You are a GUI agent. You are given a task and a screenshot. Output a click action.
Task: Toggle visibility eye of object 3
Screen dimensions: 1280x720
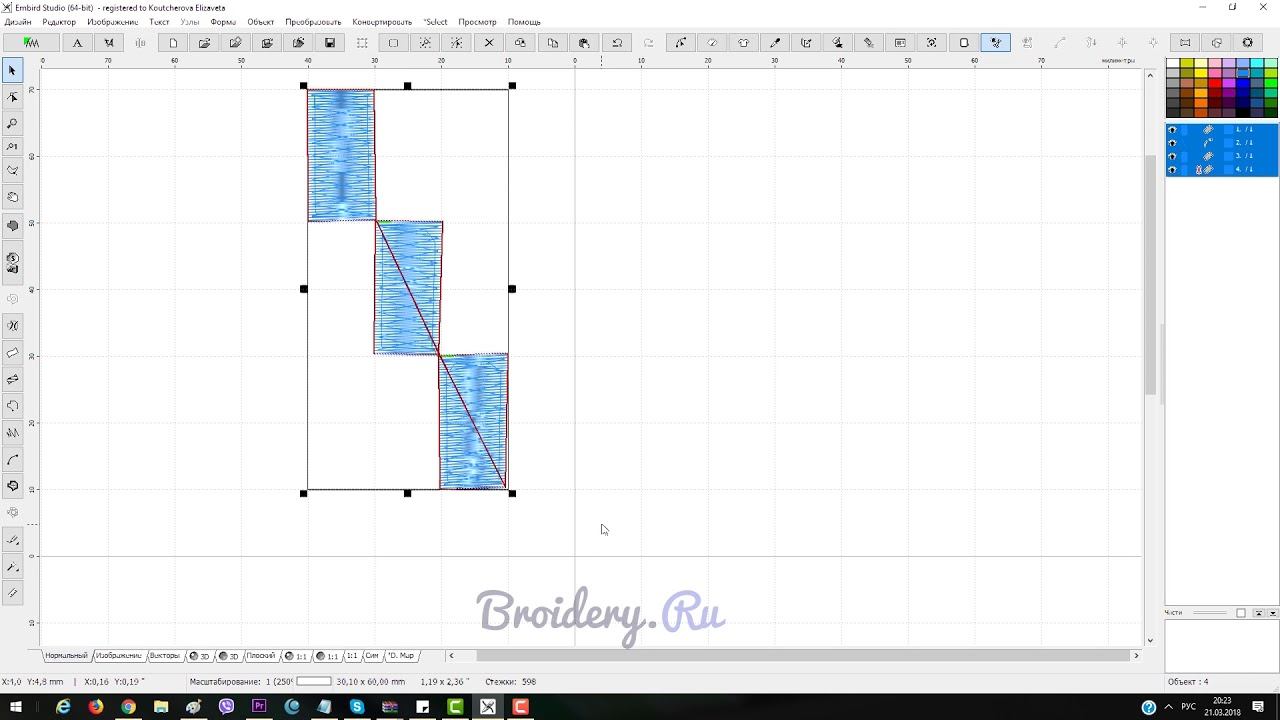[x=1172, y=156]
